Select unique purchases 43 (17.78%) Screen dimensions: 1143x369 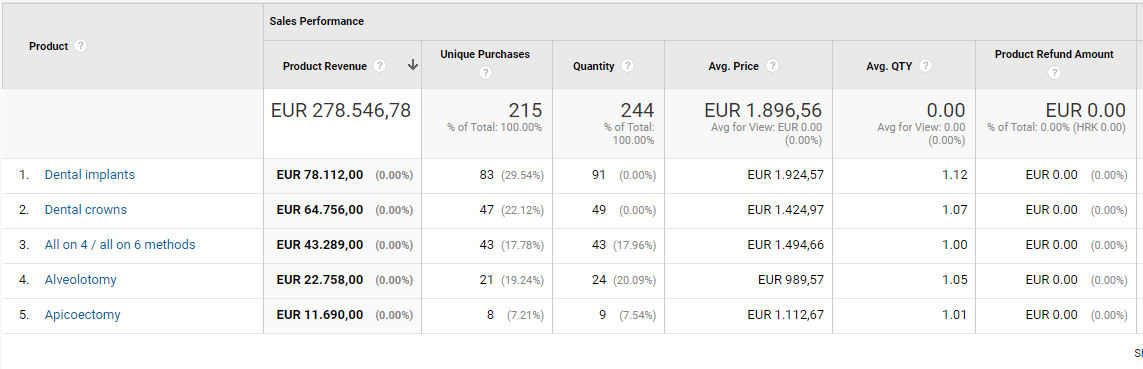point(511,245)
